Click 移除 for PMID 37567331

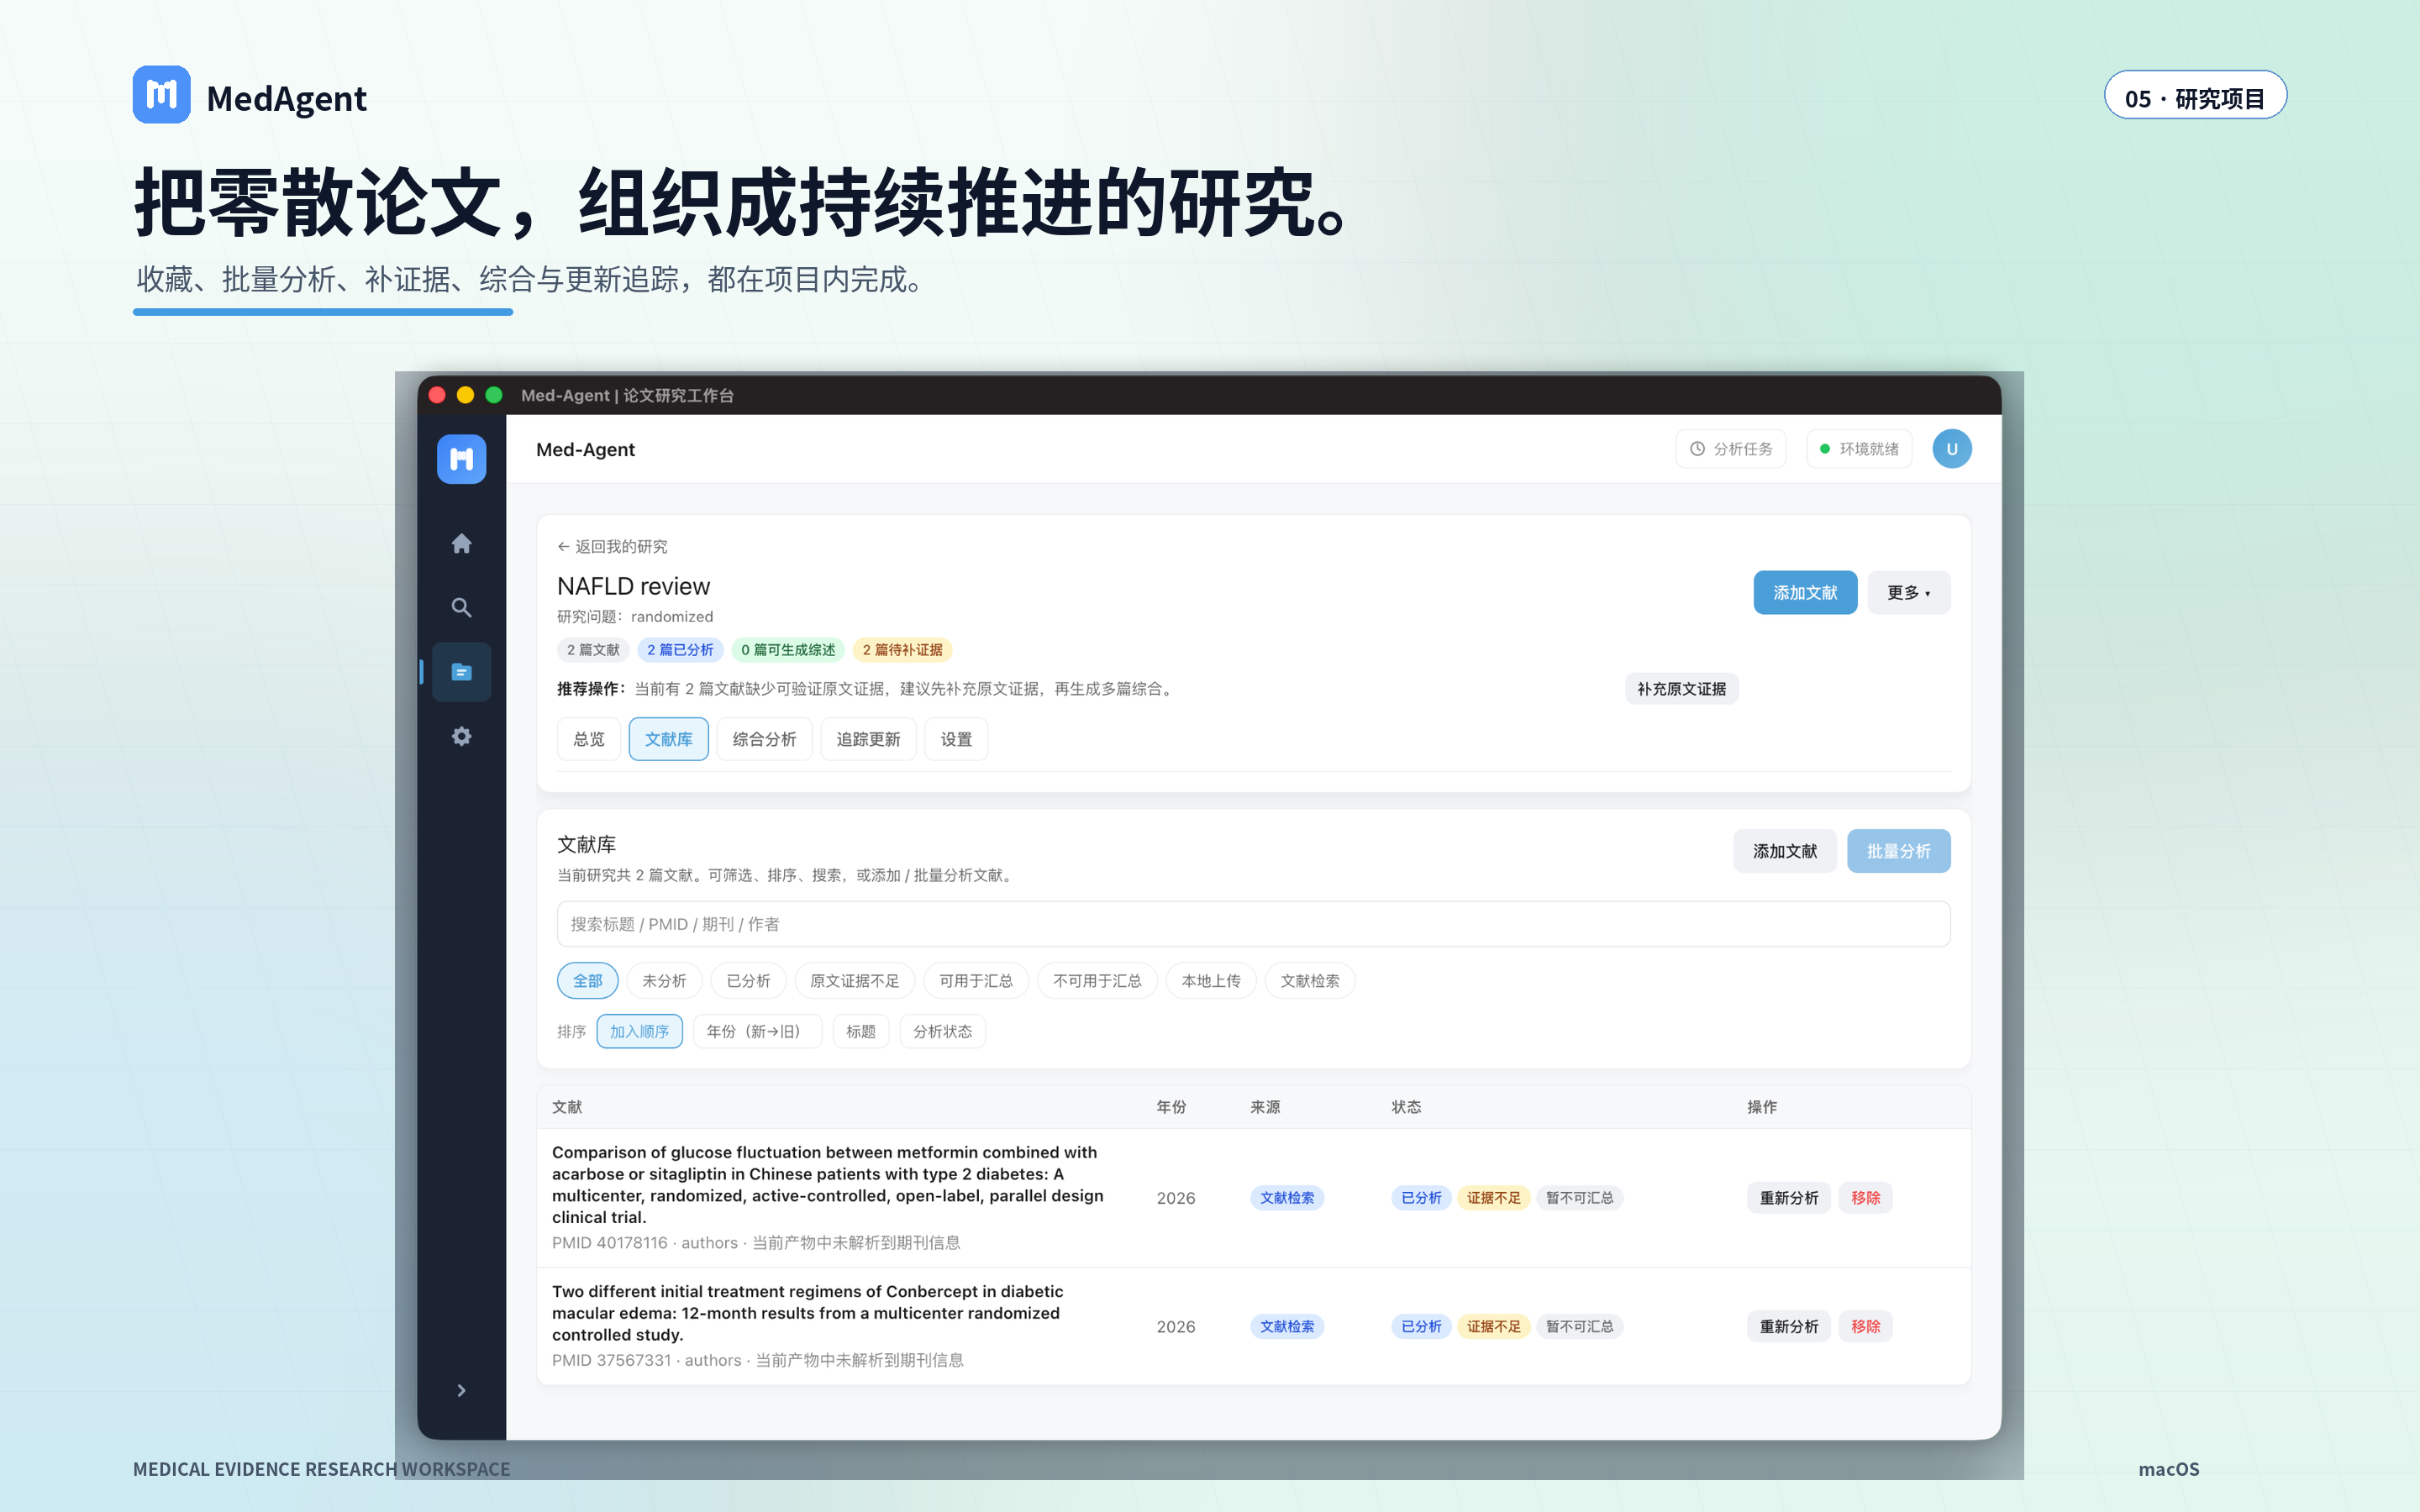tap(1865, 1326)
